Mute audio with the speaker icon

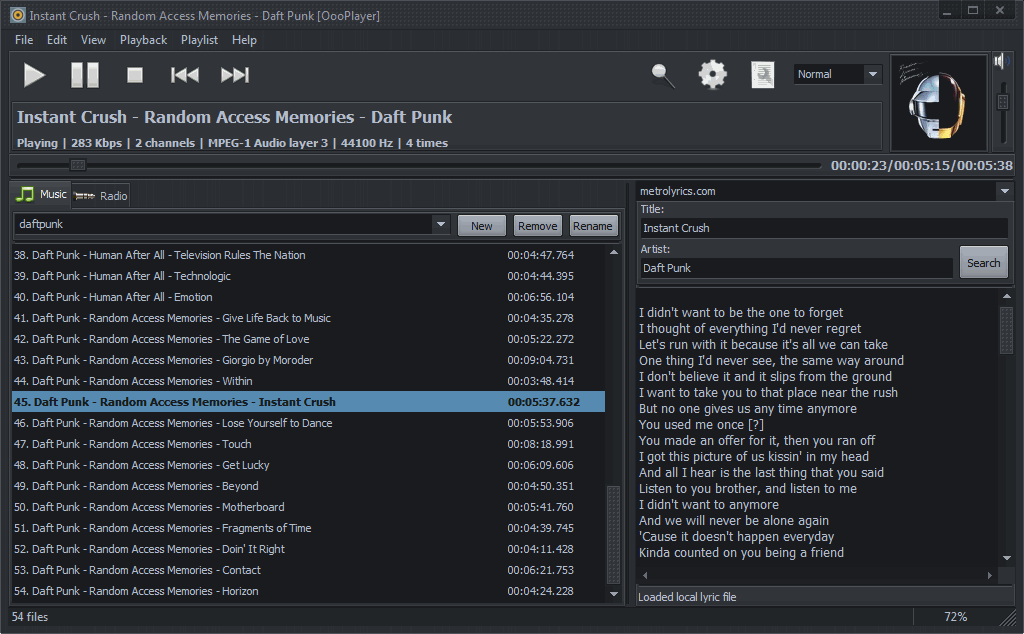coord(1002,62)
